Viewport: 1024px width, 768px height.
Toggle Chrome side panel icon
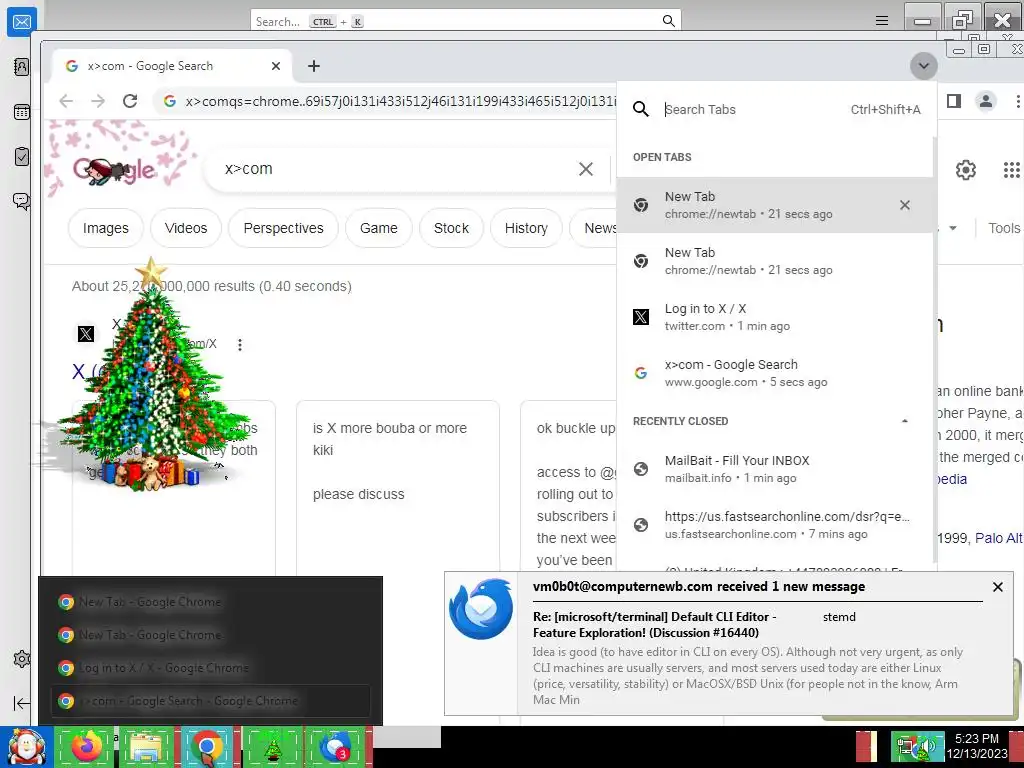click(953, 101)
